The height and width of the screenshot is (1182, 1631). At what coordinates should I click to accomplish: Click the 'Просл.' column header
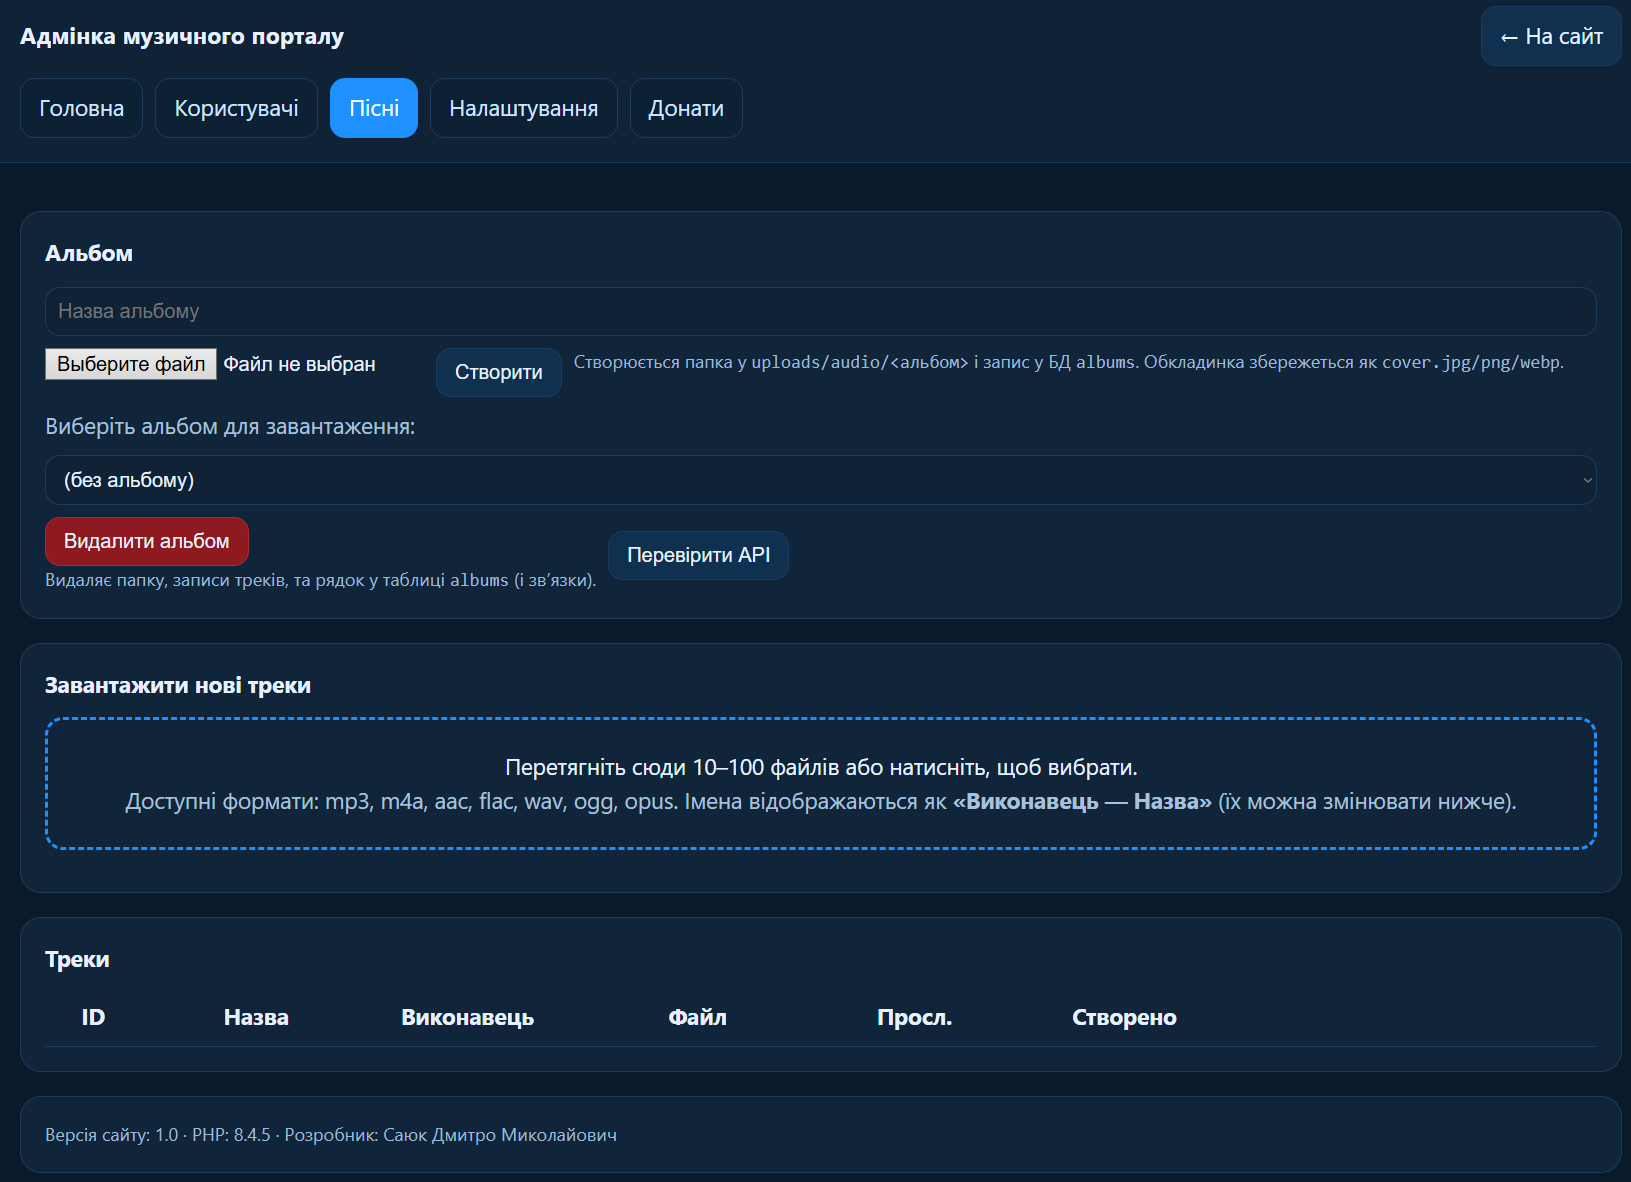[914, 1017]
